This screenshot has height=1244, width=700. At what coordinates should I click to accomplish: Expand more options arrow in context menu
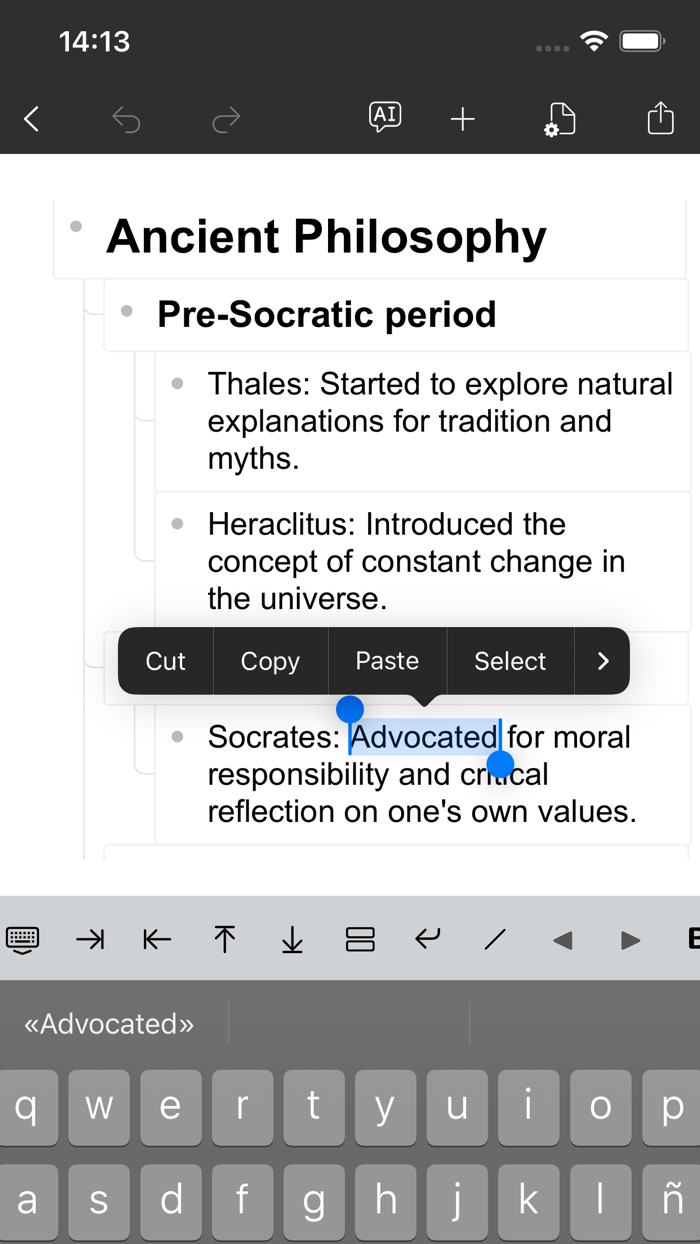[602, 661]
